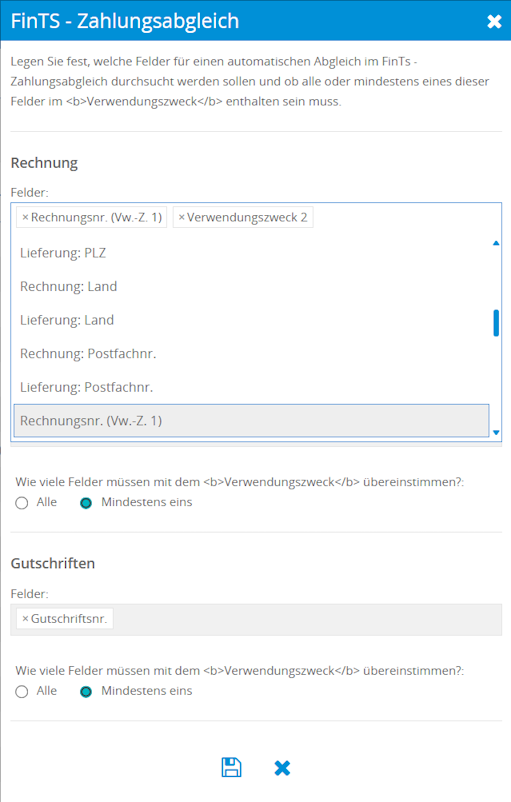Image resolution: width=511 pixels, height=802 pixels.
Task: Select Alle radio under Rechnung
Action: click(x=21, y=503)
